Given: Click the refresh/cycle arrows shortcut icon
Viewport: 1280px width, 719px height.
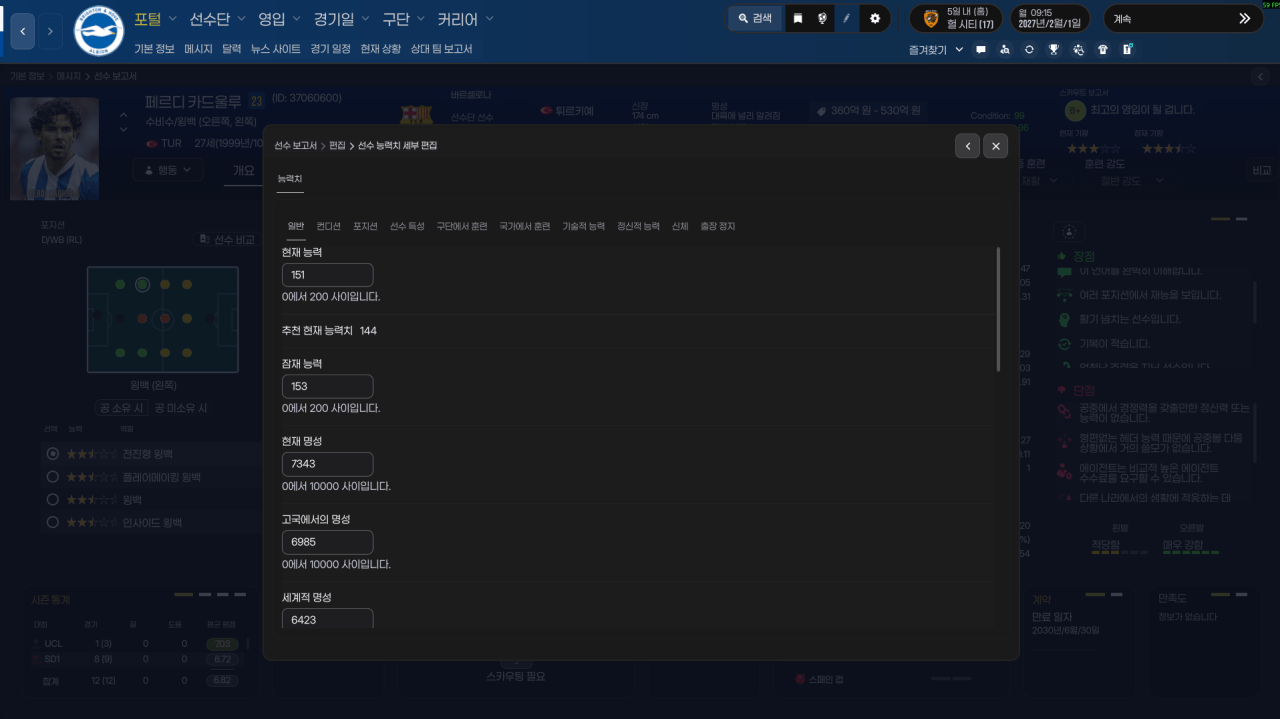Looking at the screenshot, I should click(1029, 49).
